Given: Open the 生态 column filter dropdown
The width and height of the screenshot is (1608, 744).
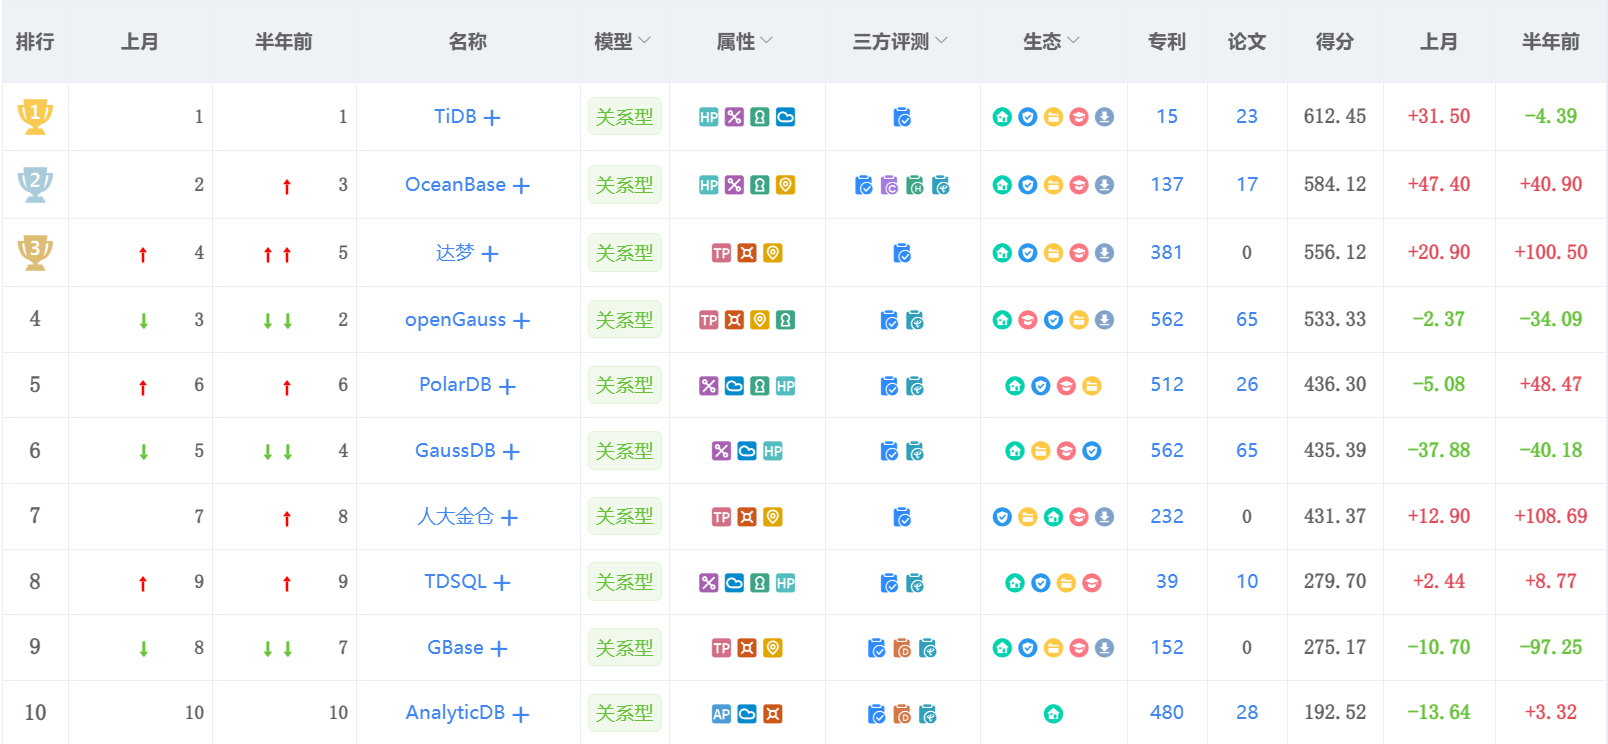Looking at the screenshot, I should click(1073, 41).
